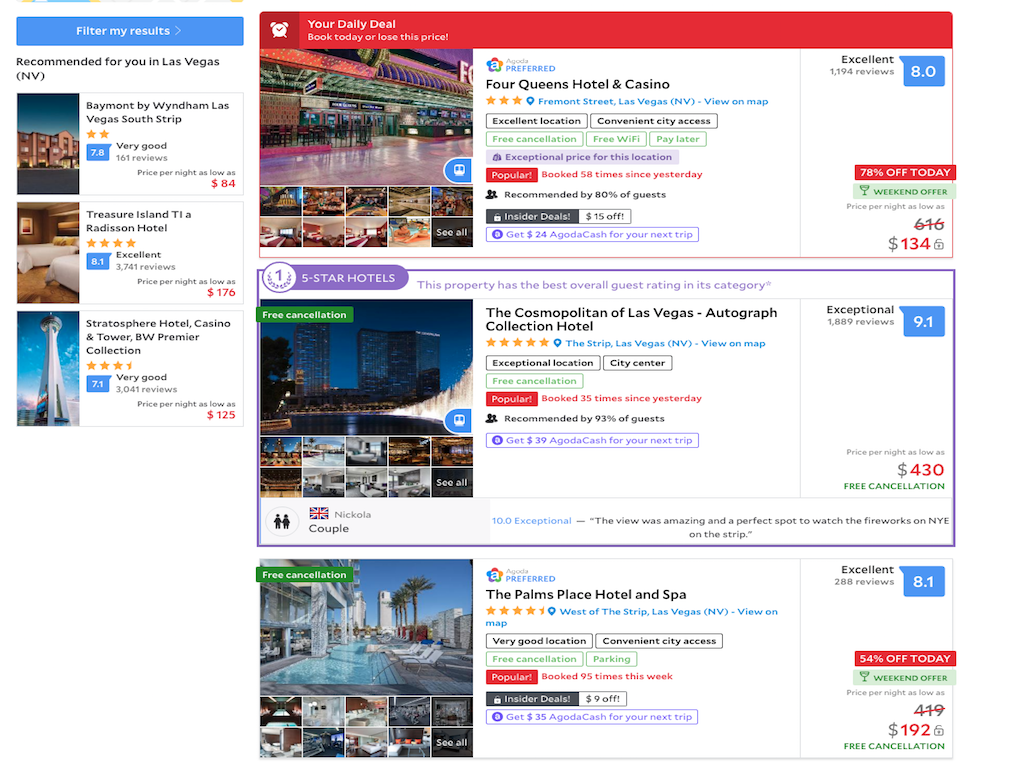Click the Cosmopolitan map pin icon
The width and height of the screenshot is (1024, 768).
click(x=557, y=343)
